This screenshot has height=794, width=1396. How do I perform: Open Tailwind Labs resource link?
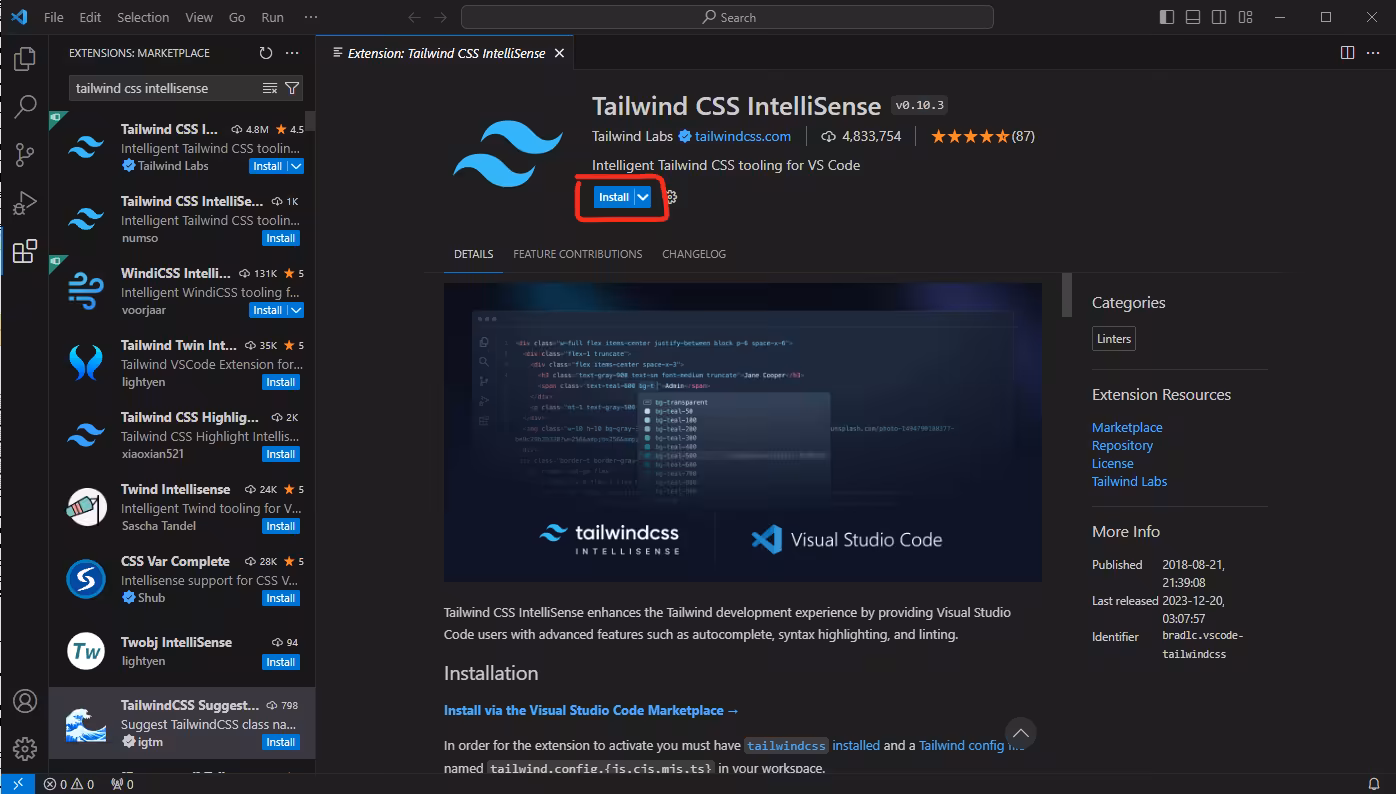click(1129, 481)
